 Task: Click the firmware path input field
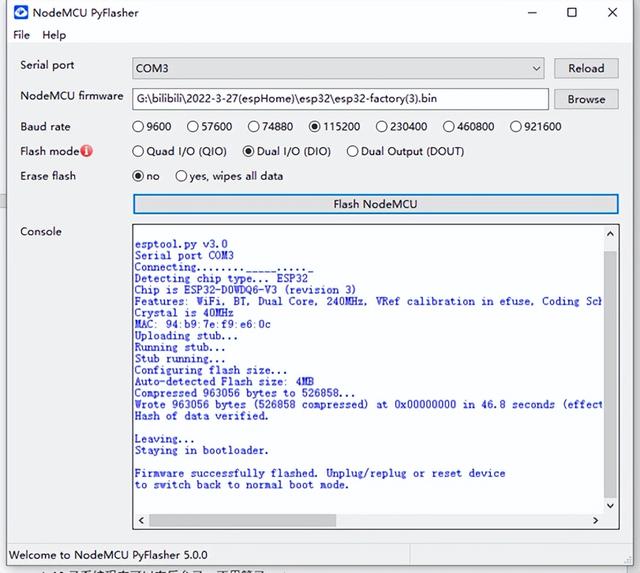click(340, 99)
